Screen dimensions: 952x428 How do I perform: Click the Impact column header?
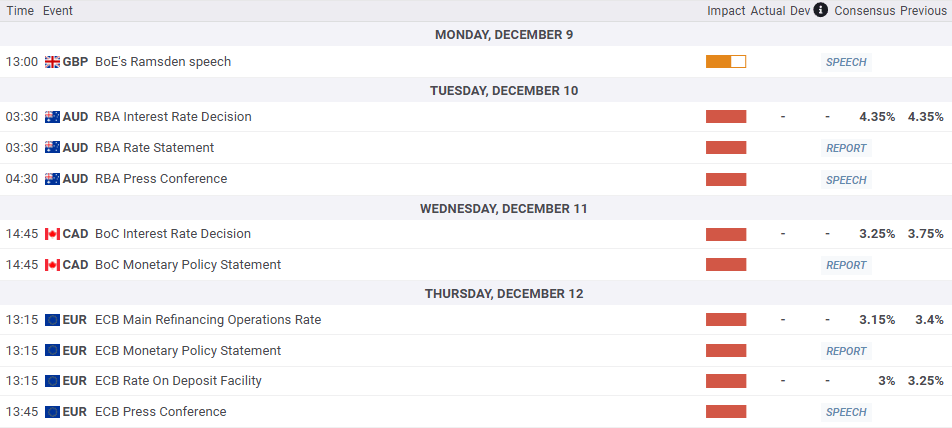tap(726, 10)
